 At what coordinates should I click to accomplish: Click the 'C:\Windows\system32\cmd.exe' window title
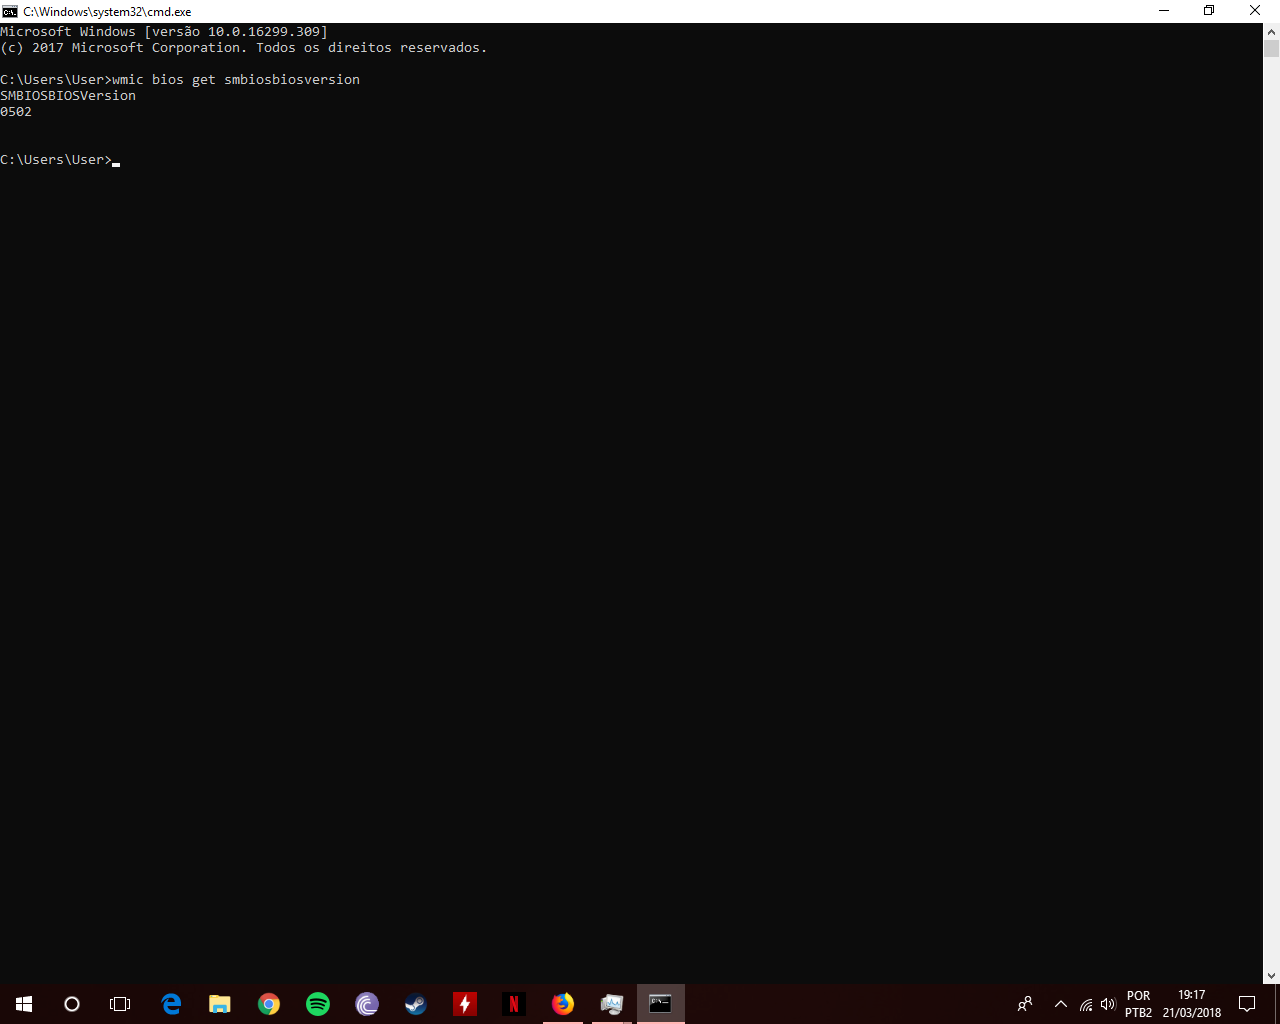(107, 12)
